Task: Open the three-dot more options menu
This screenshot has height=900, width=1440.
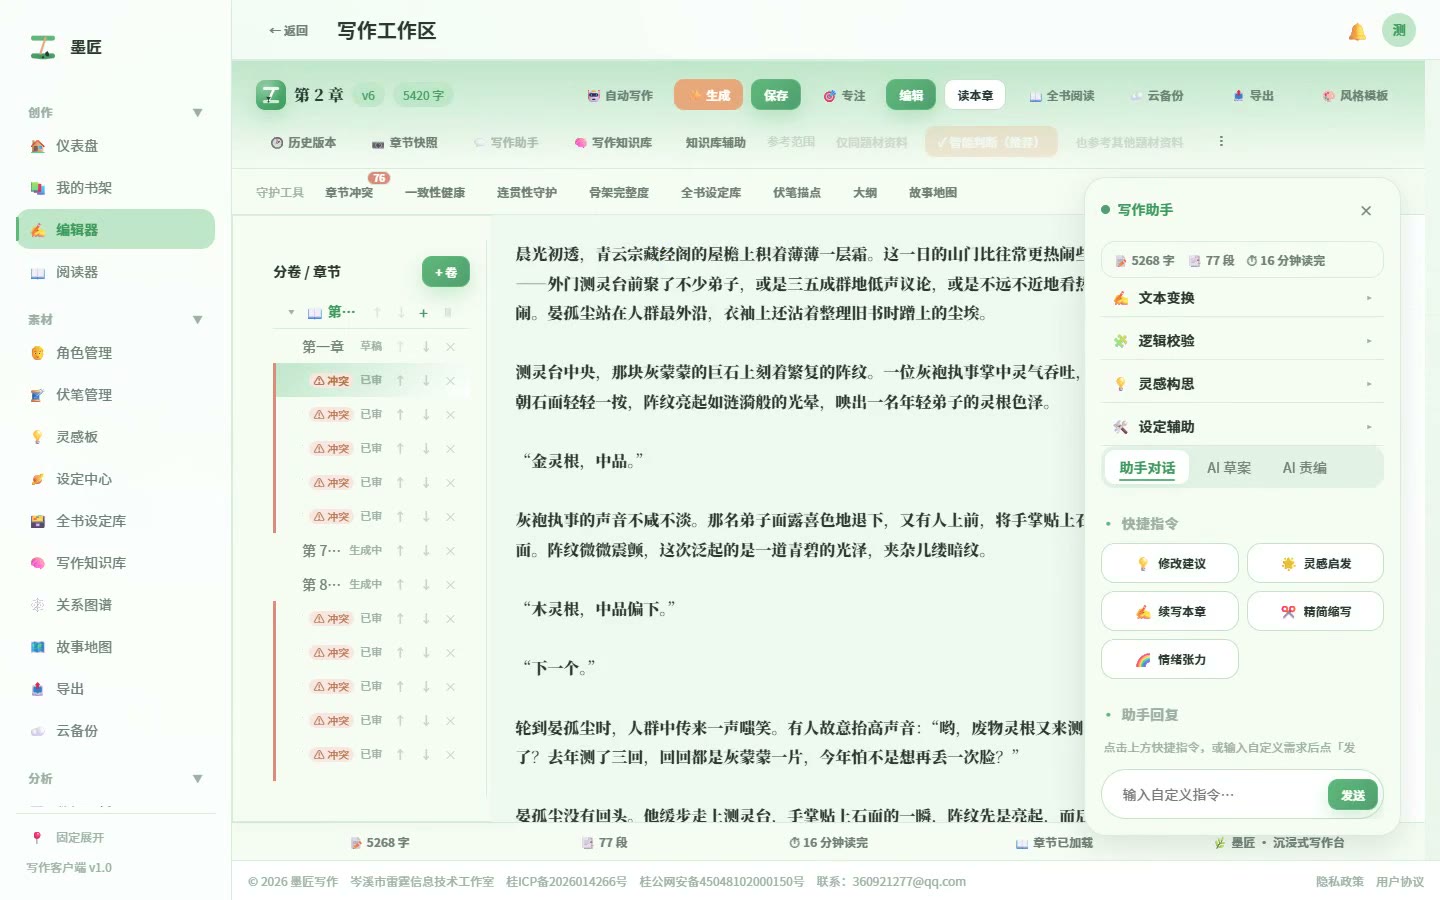Action: tap(1221, 142)
